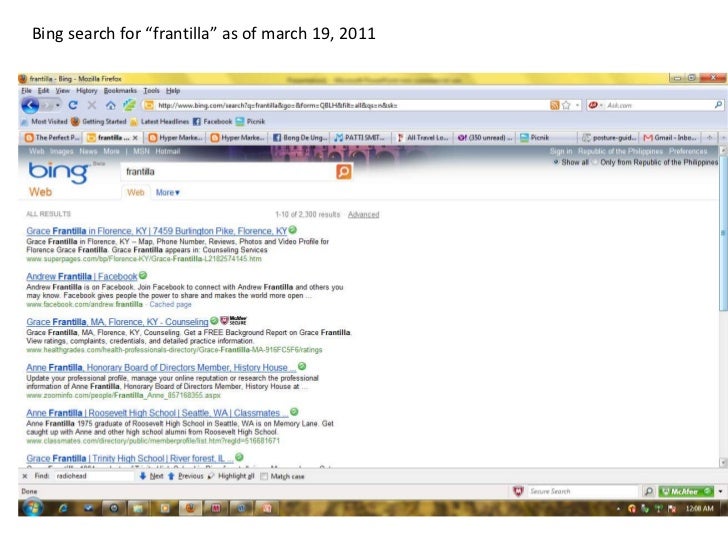Open the McAfee toolbar dropdown arrow

720,491
